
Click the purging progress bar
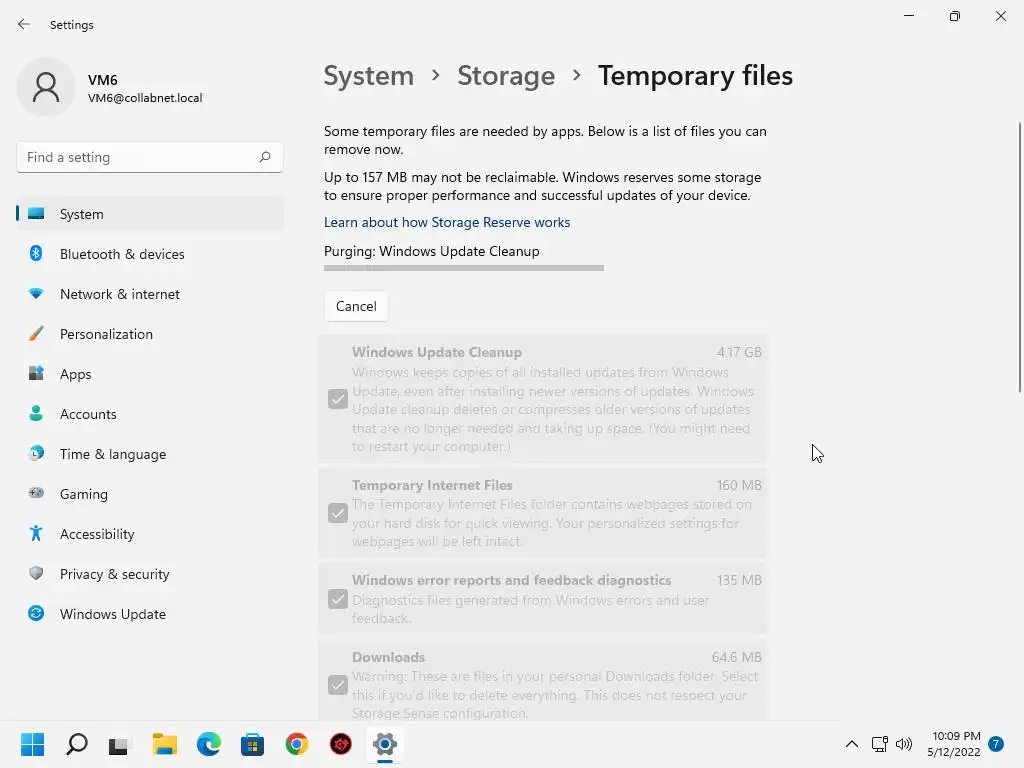464,268
